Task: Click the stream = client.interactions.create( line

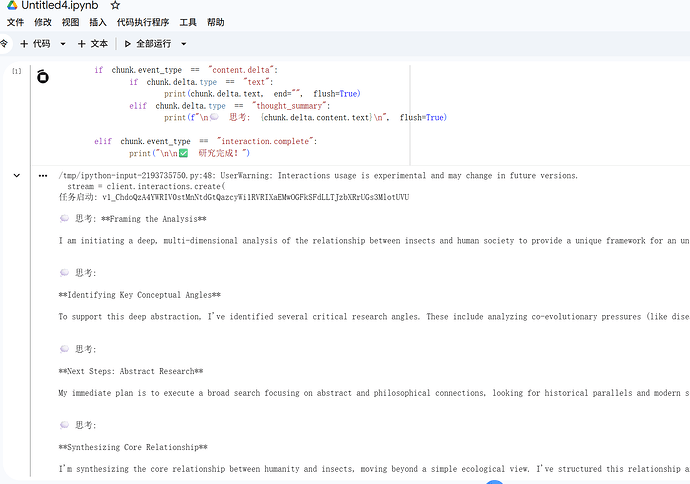Action: tap(146, 186)
